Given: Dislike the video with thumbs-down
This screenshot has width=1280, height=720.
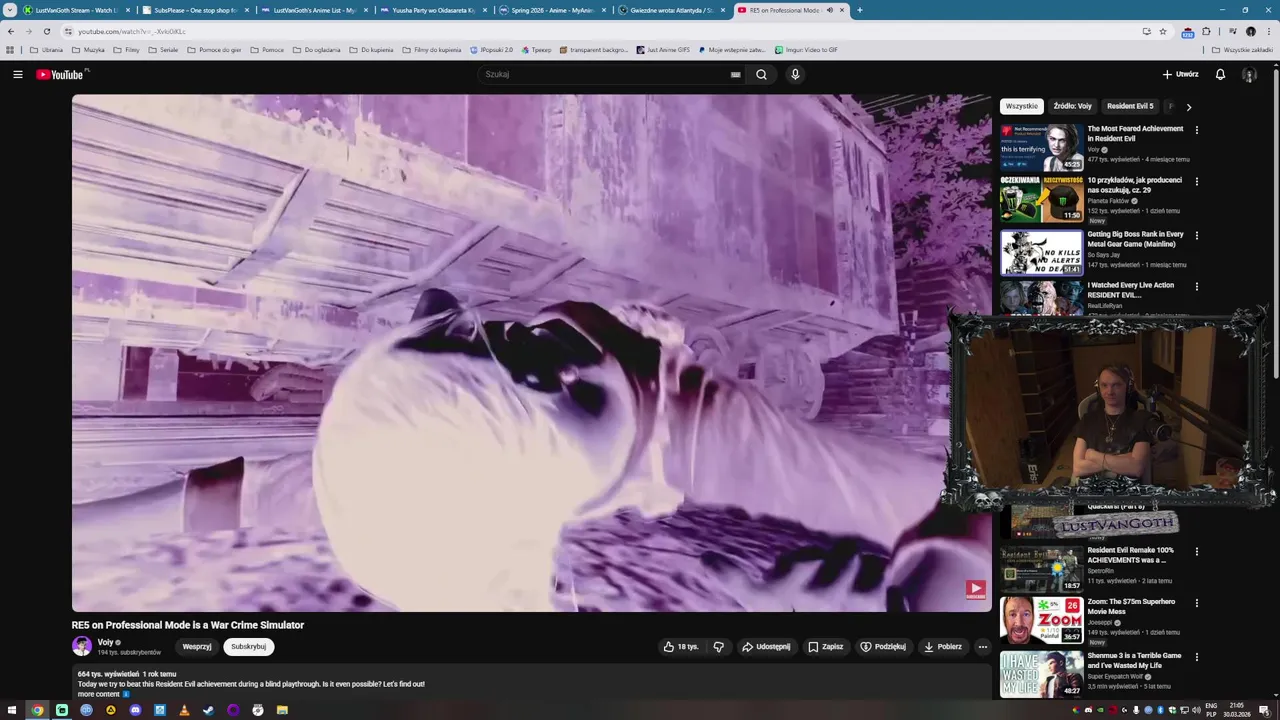Looking at the screenshot, I should point(718,647).
